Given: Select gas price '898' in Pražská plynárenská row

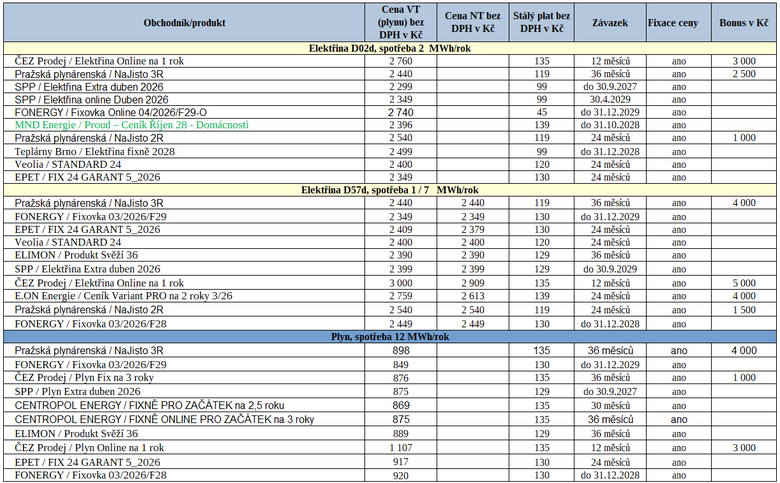Looking at the screenshot, I should pyautogui.click(x=400, y=351).
